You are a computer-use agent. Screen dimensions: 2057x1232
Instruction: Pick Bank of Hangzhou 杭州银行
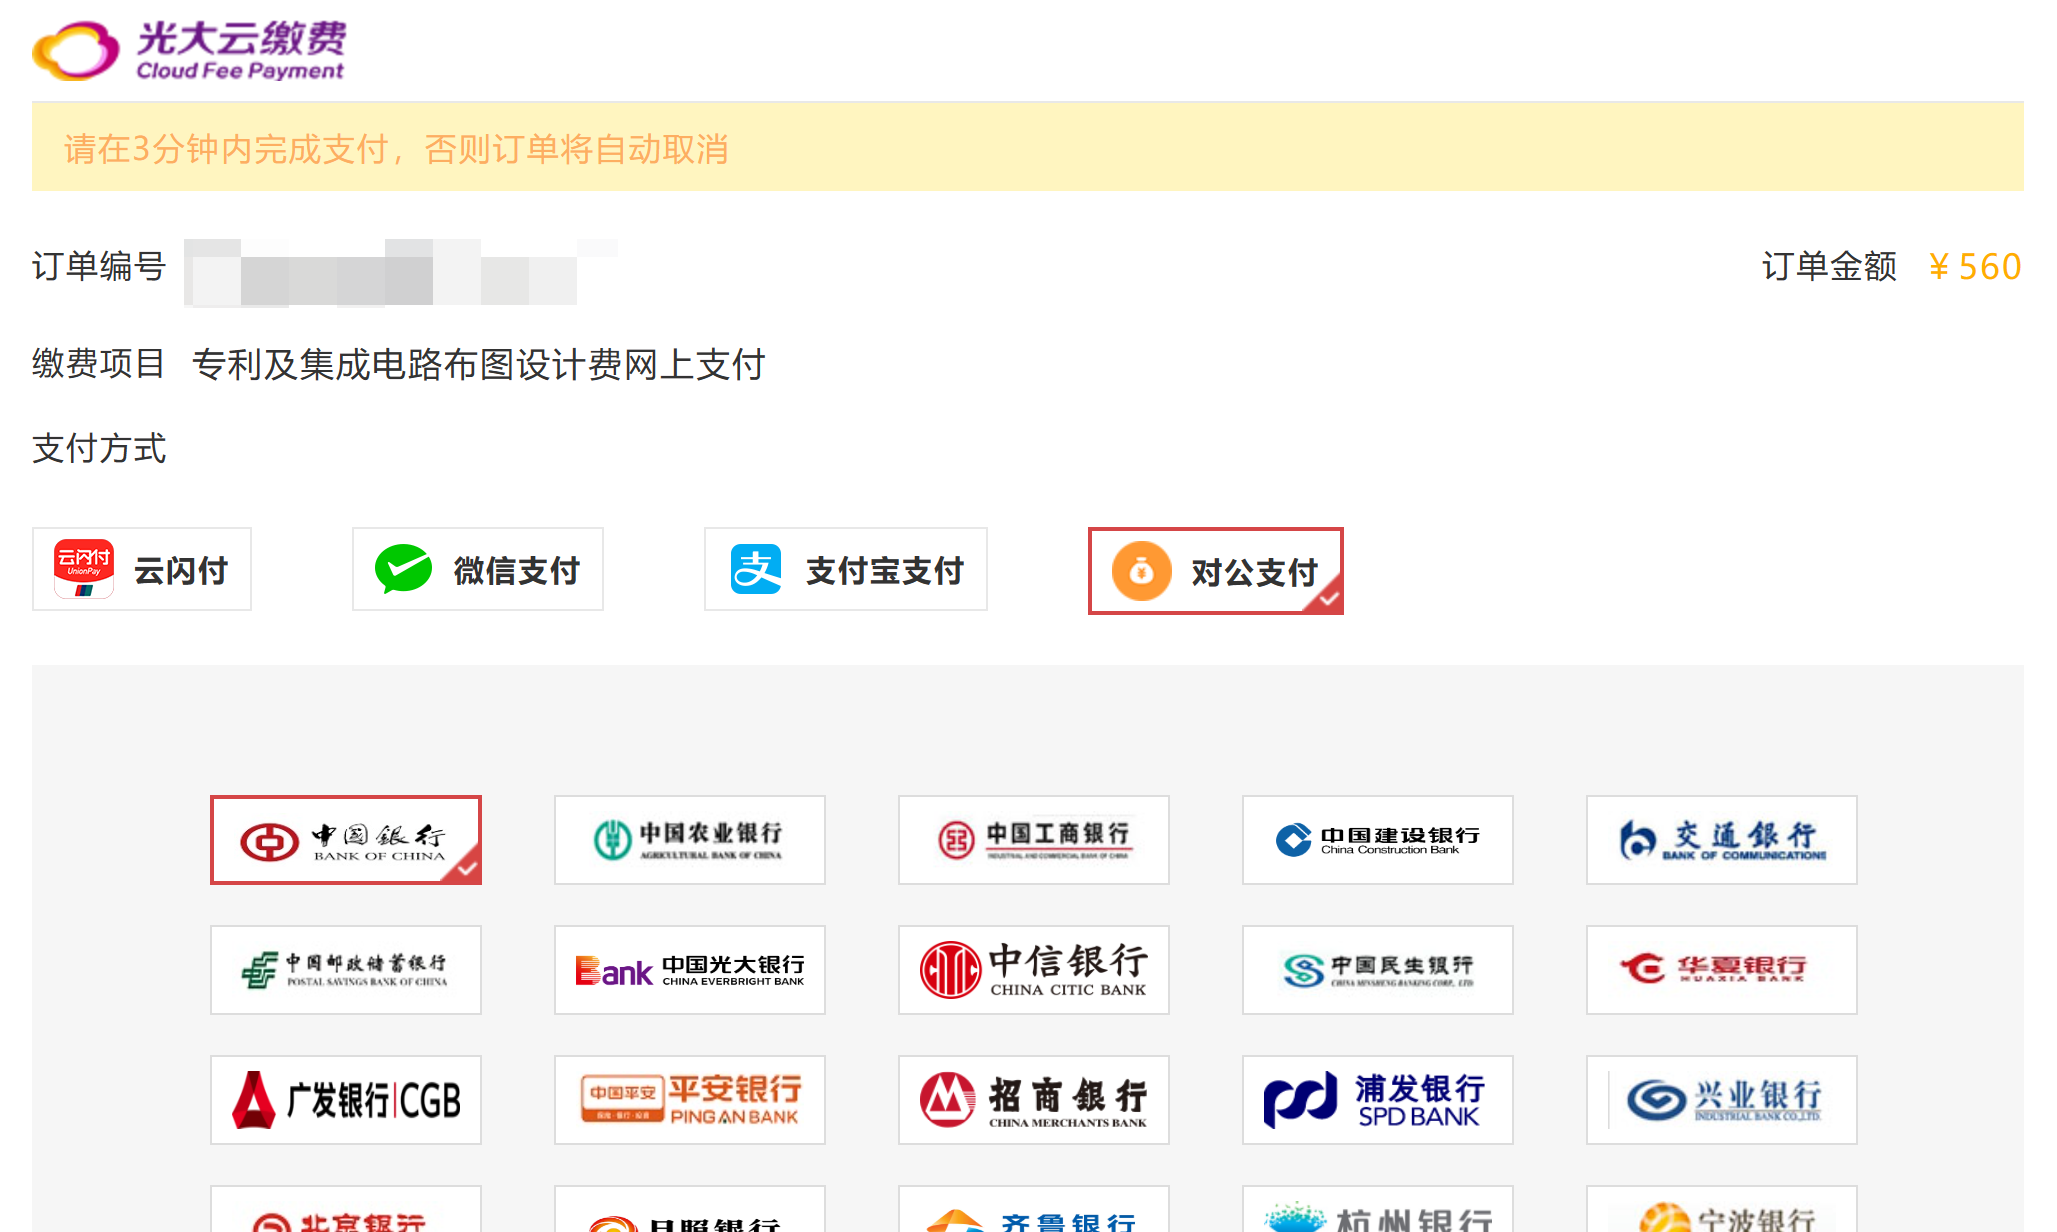click(1378, 1210)
